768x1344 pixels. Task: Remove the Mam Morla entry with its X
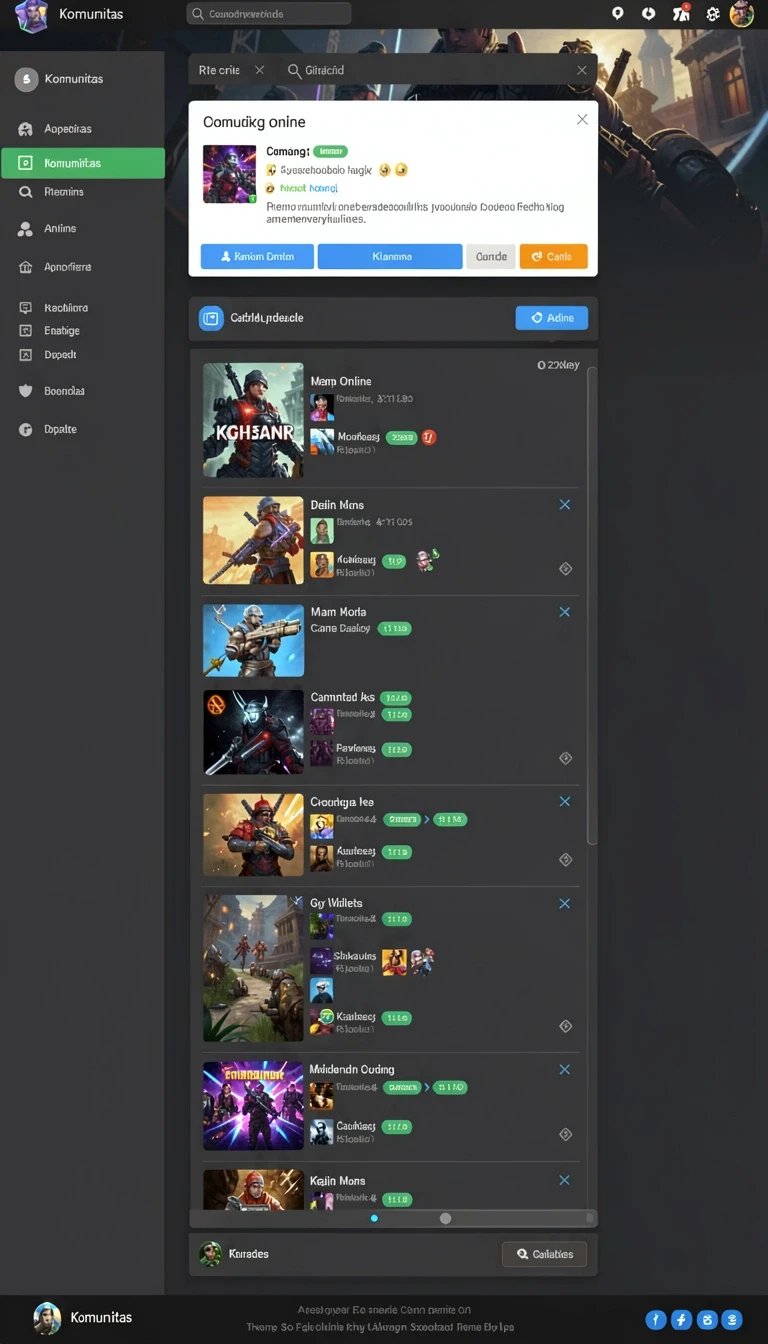pos(565,612)
